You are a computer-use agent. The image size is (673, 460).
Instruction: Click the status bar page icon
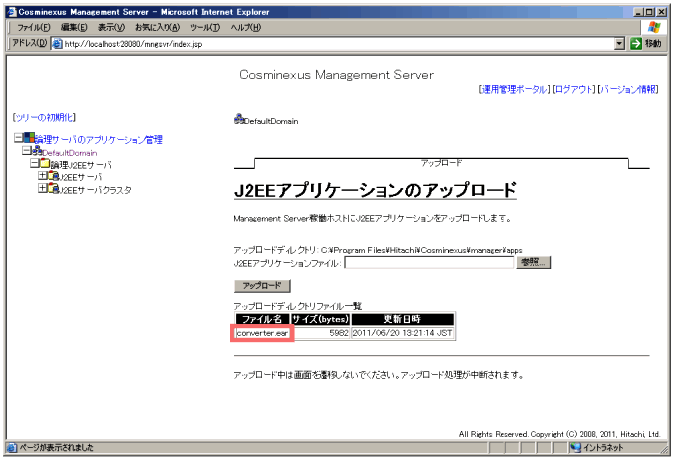[12, 448]
